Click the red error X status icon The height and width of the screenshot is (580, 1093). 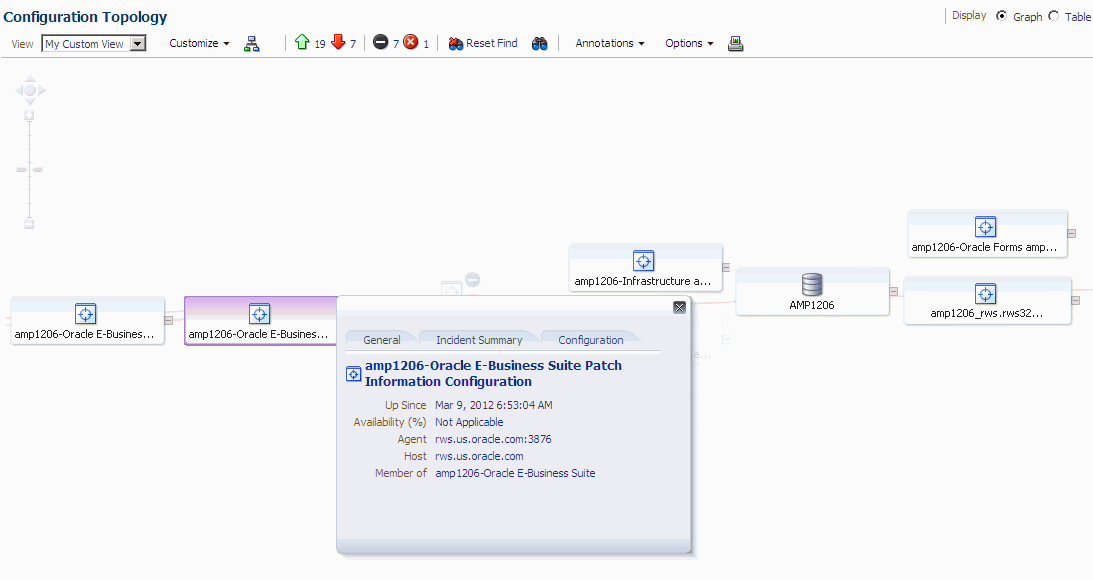(411, 43)
